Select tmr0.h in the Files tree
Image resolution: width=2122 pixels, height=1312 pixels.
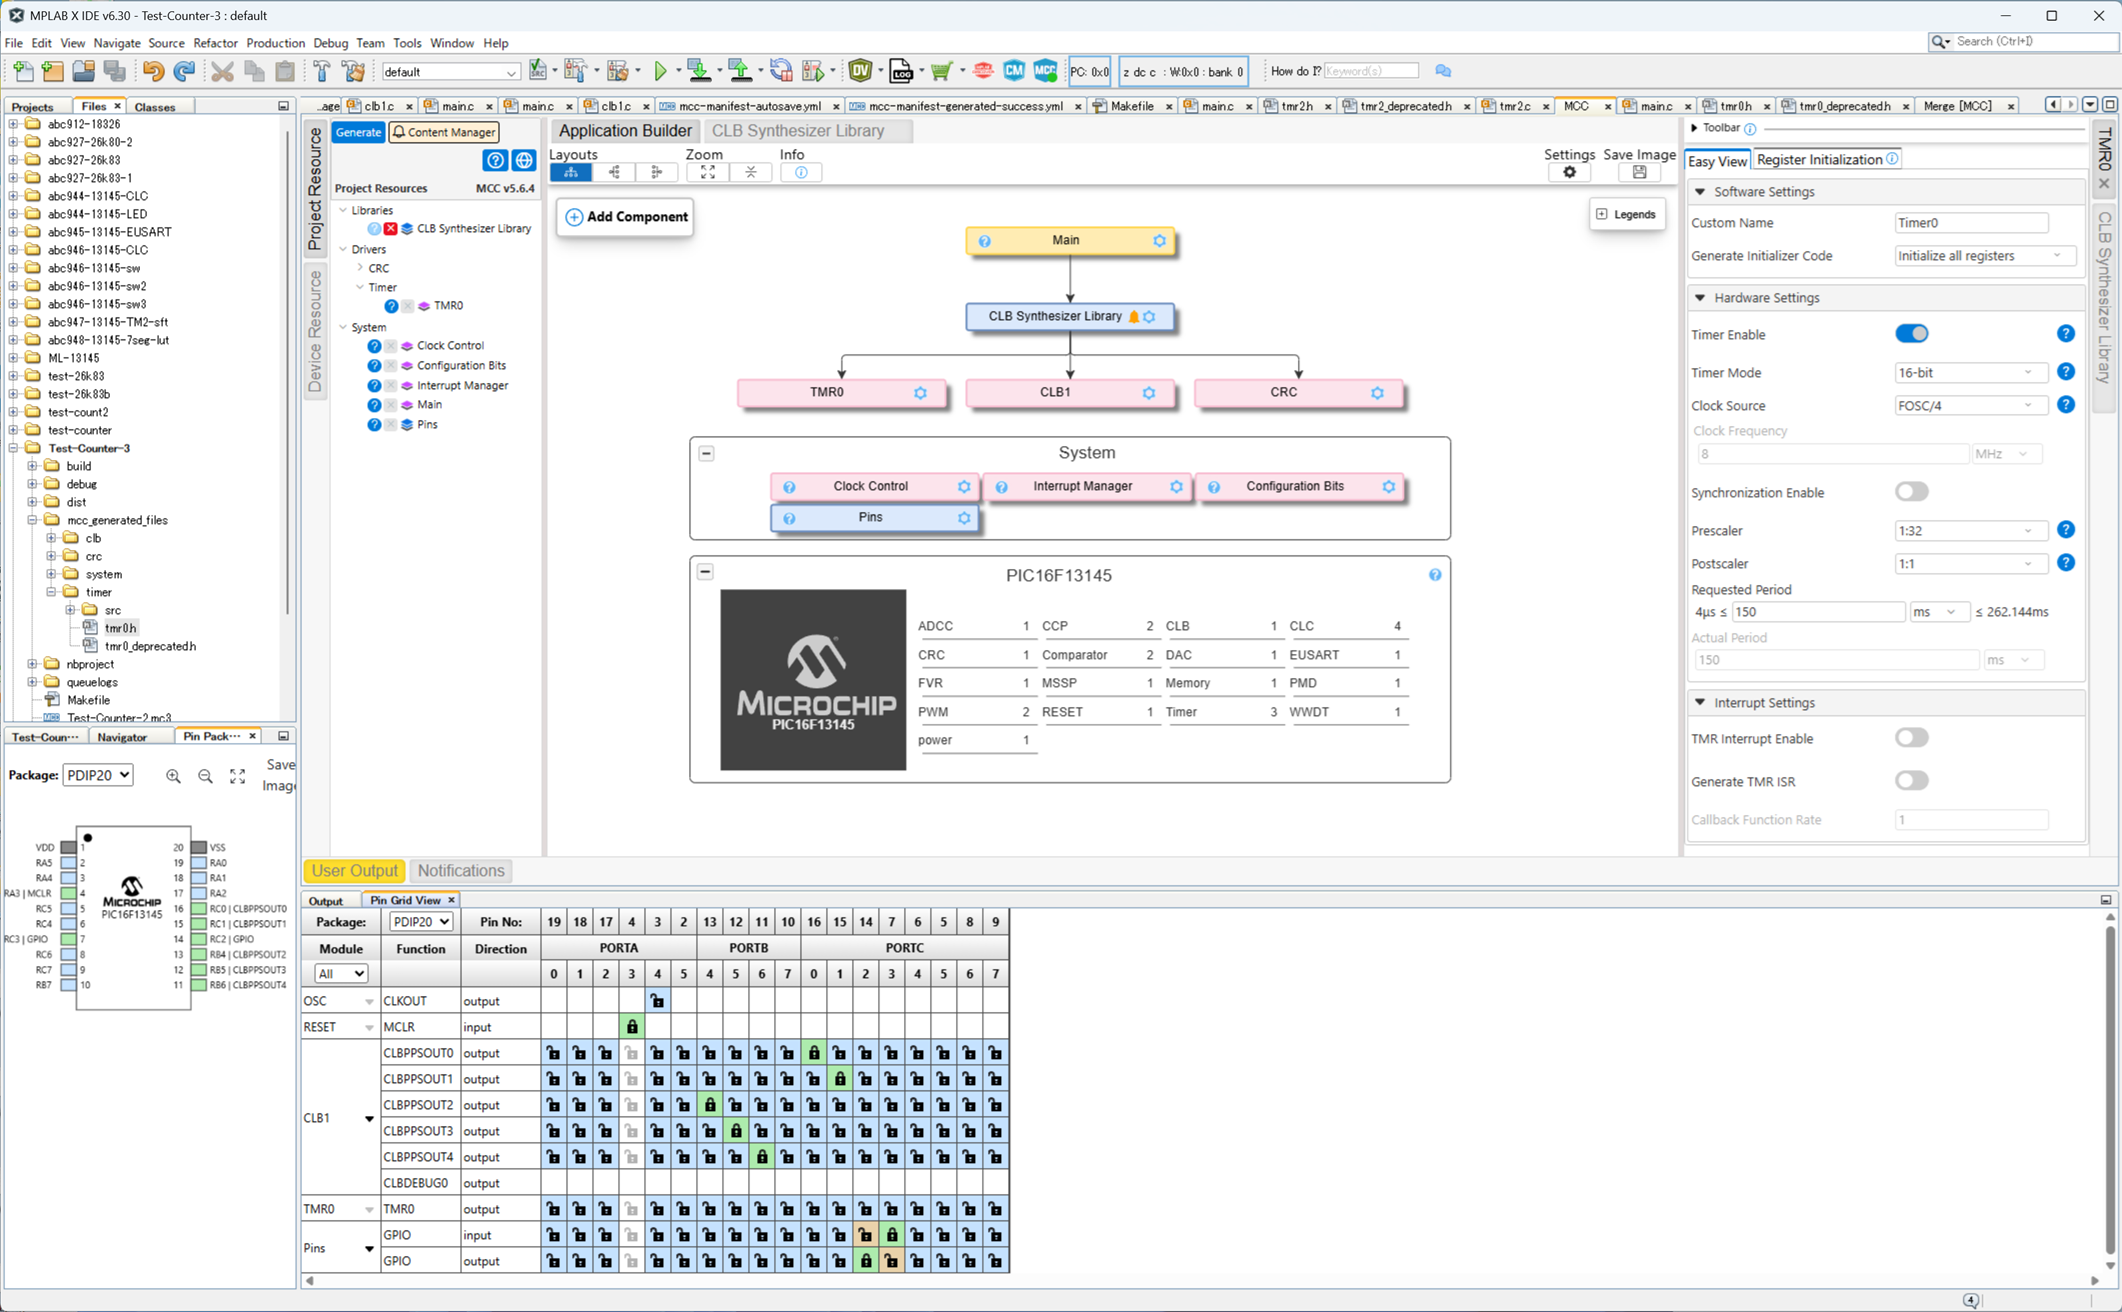pos(121,629)
